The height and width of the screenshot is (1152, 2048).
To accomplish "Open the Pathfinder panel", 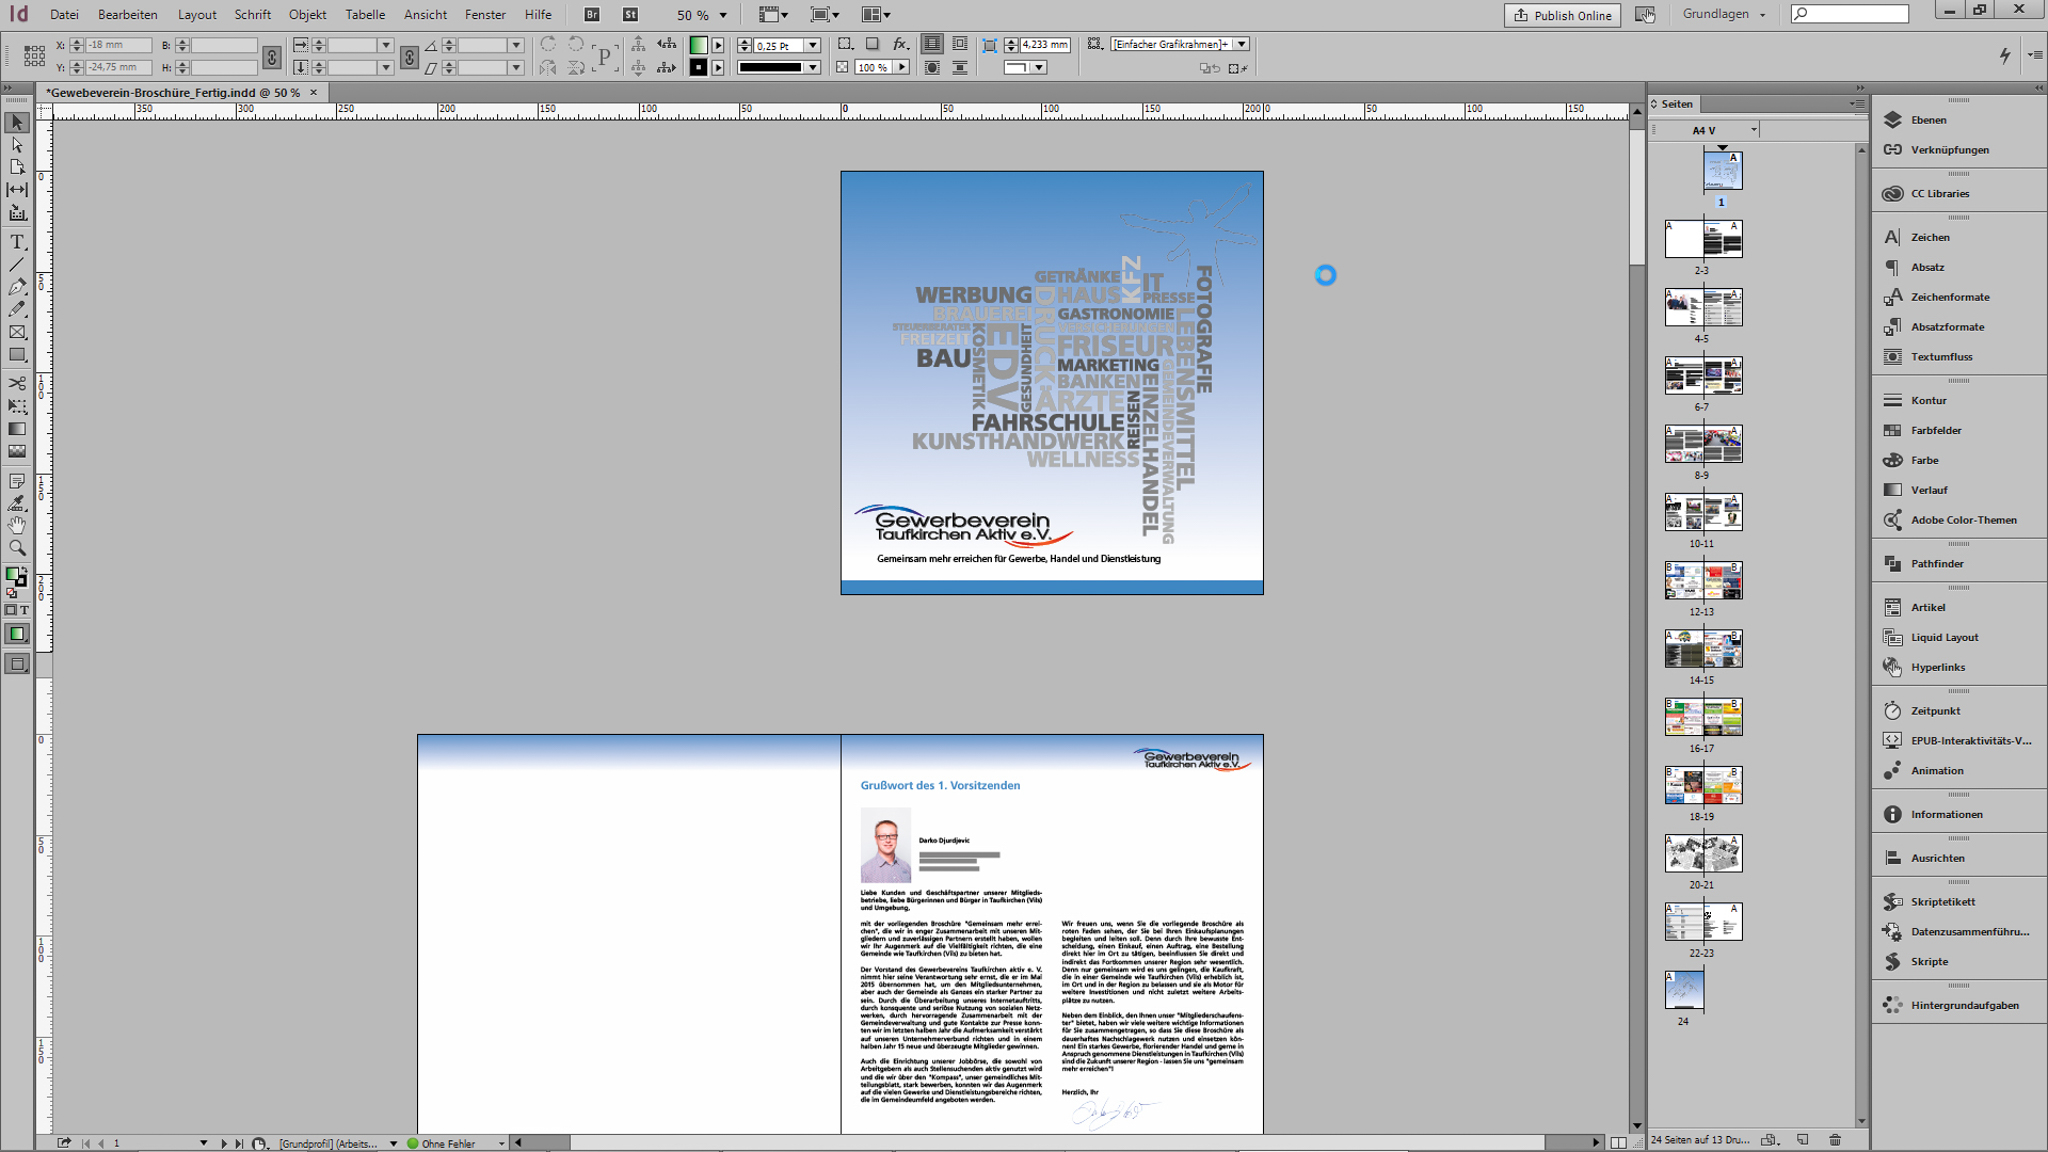I will point(1936,563).
